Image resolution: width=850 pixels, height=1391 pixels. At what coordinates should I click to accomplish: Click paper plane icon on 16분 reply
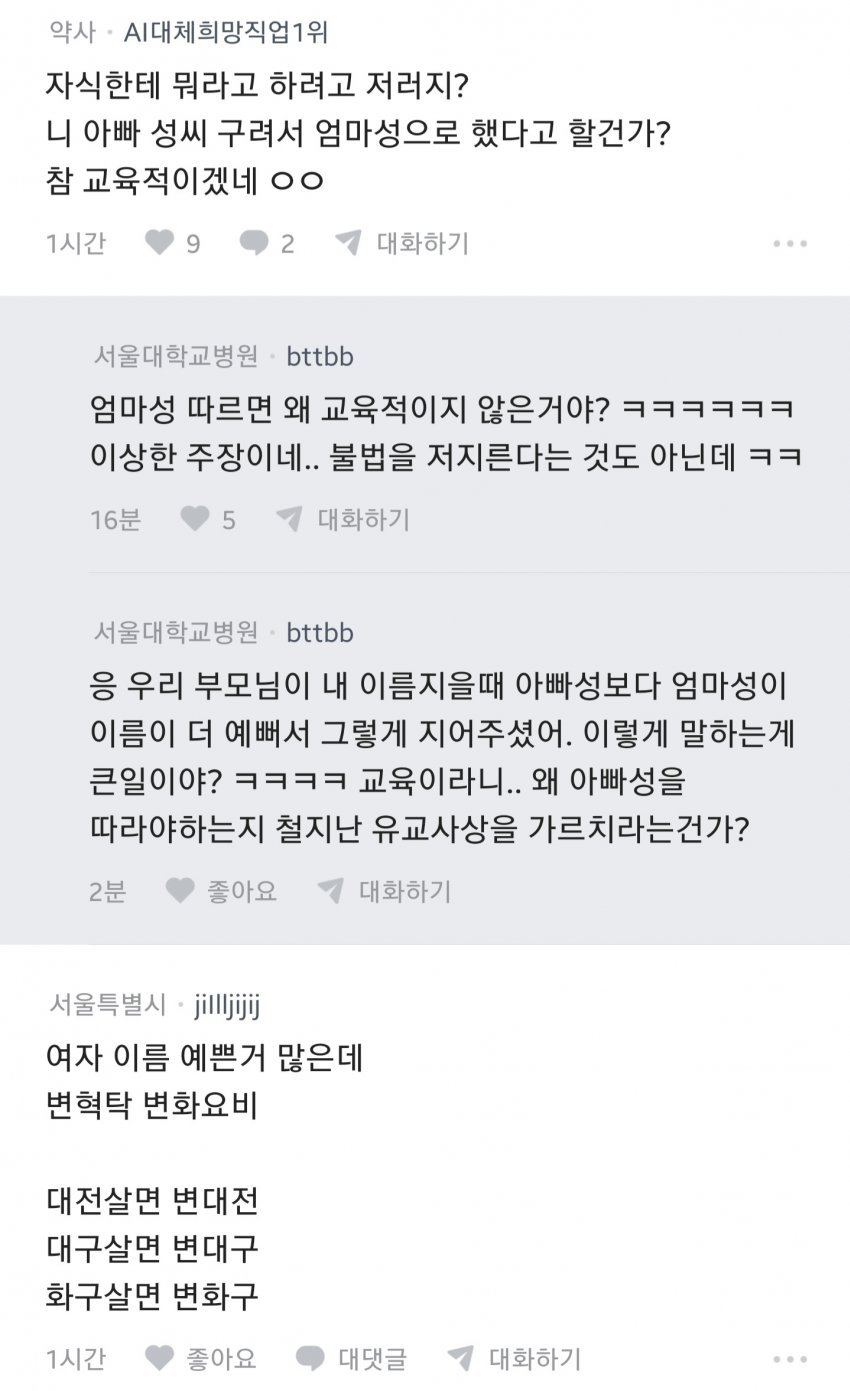(289, 519)
